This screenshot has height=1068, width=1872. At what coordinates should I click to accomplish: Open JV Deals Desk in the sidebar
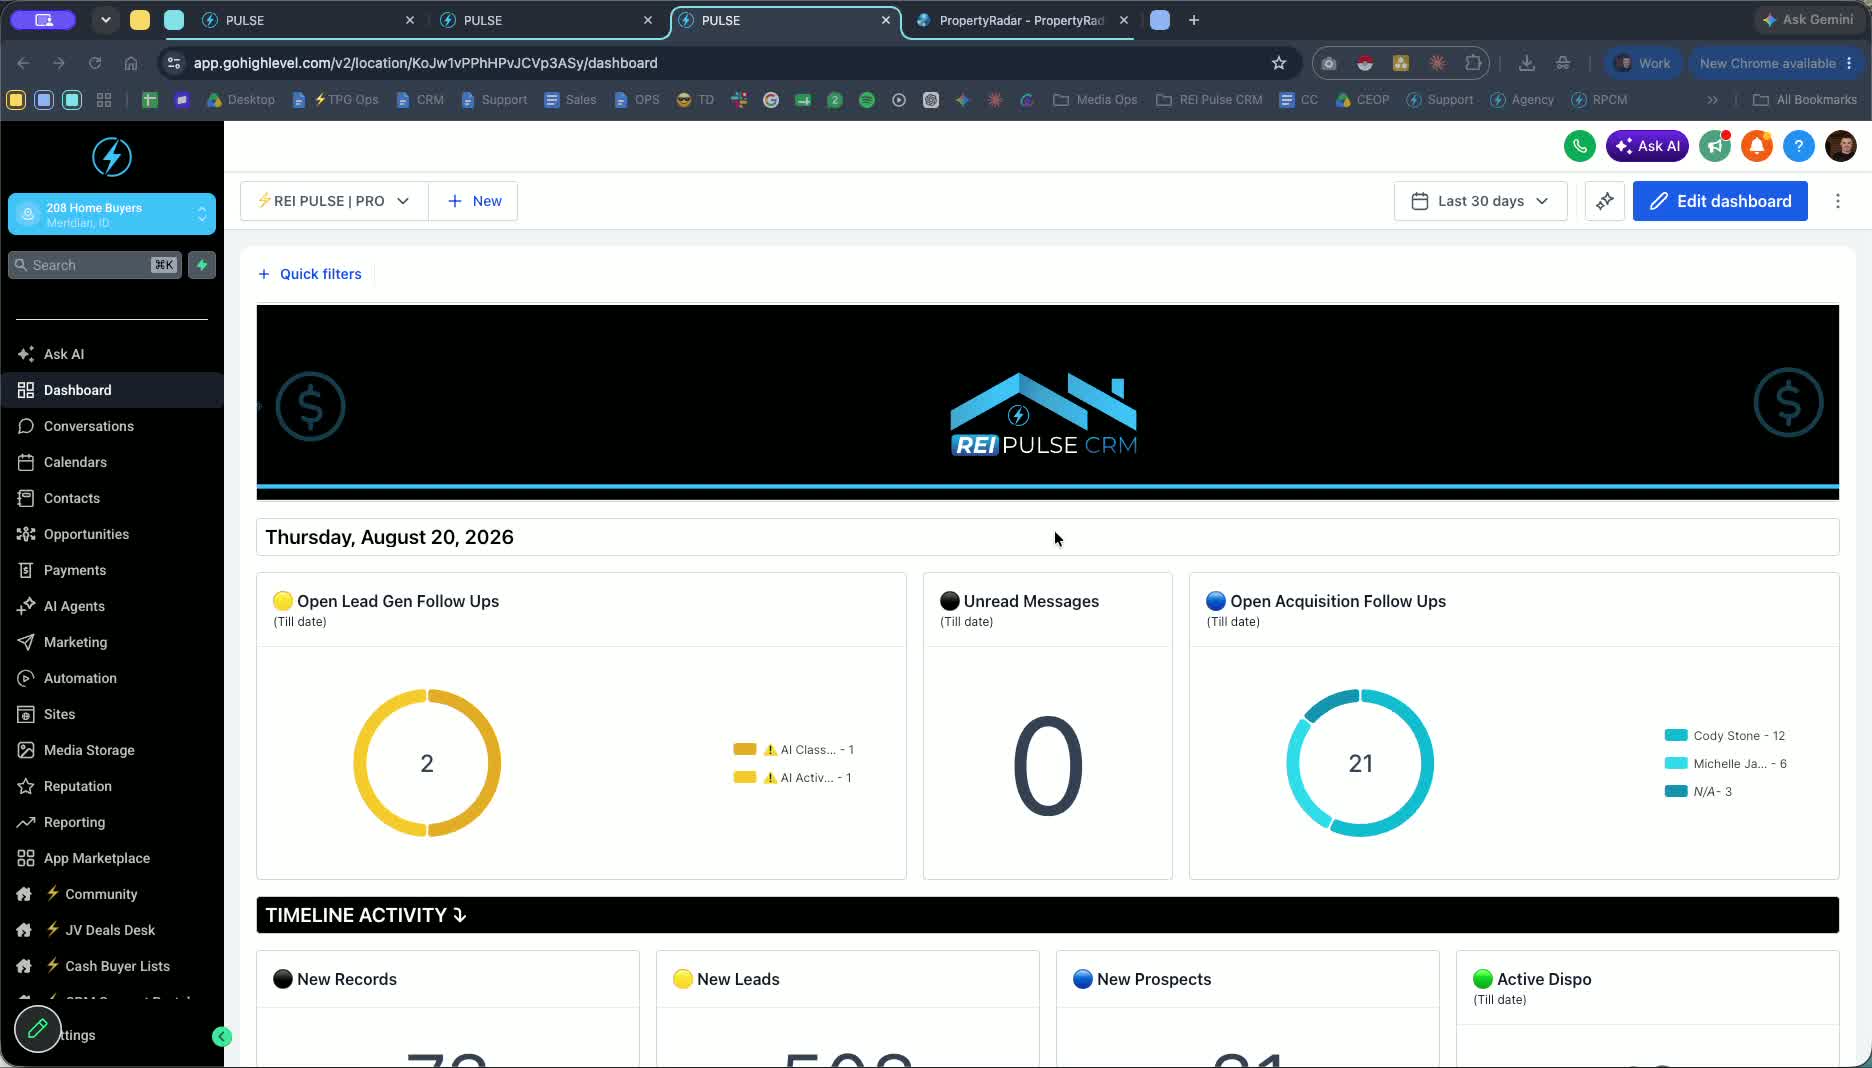tap(109, 930)
